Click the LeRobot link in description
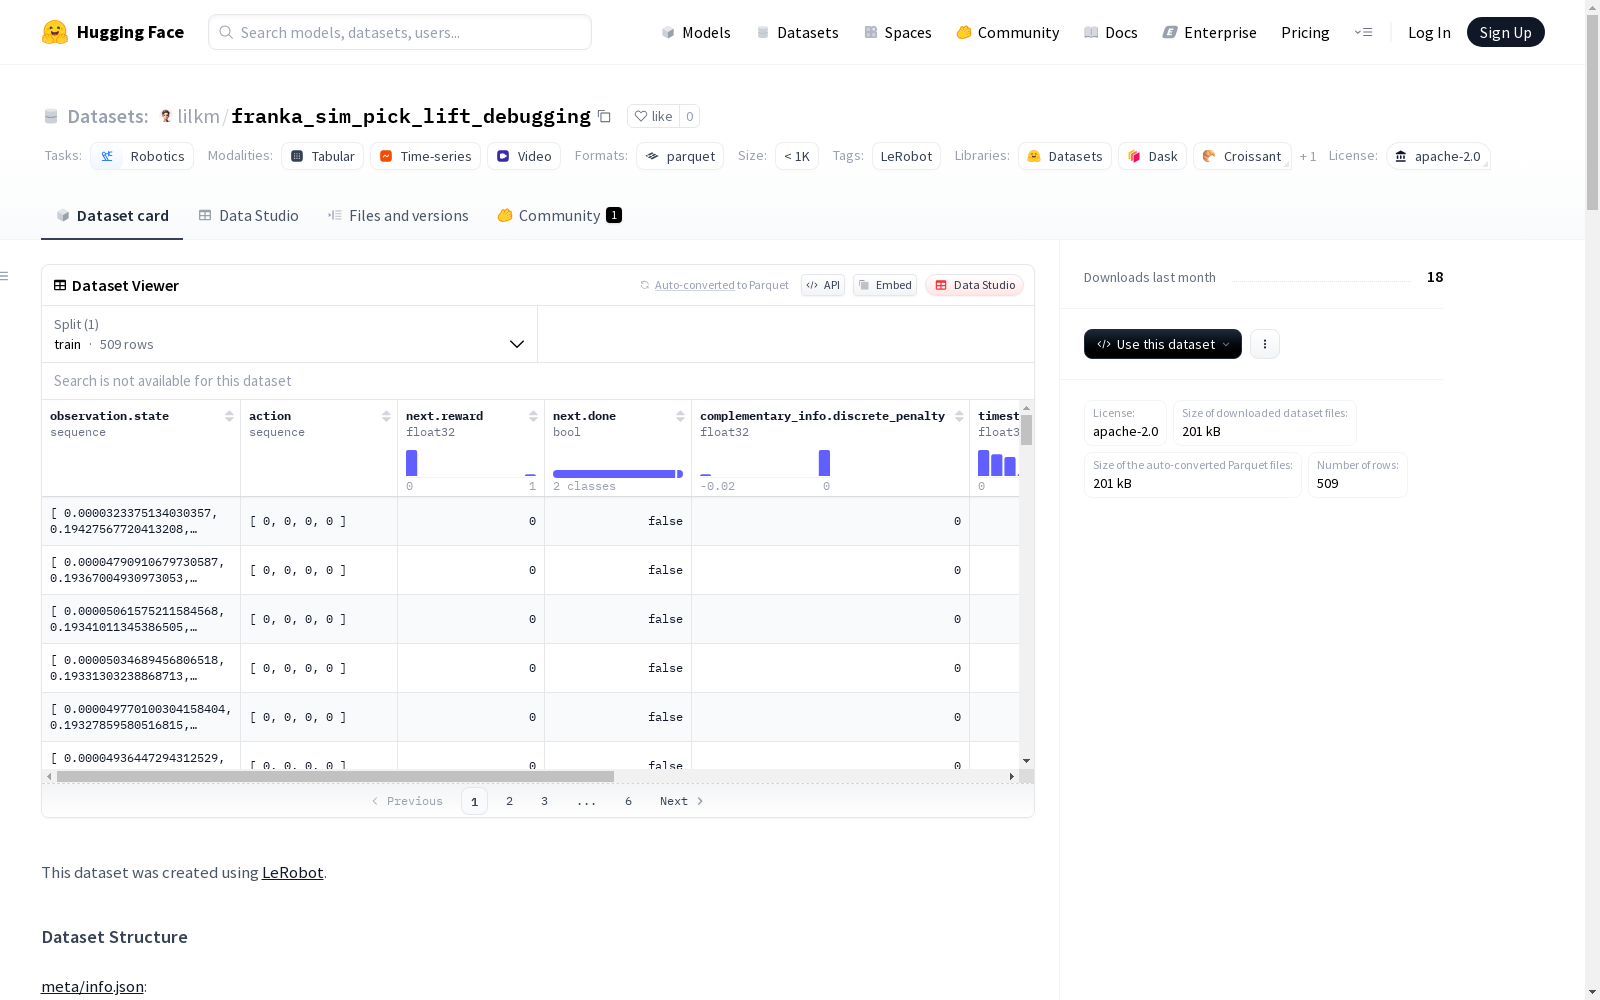Screen dimensions: 1600x1000 pyautogui.click(x=292, y=872)
